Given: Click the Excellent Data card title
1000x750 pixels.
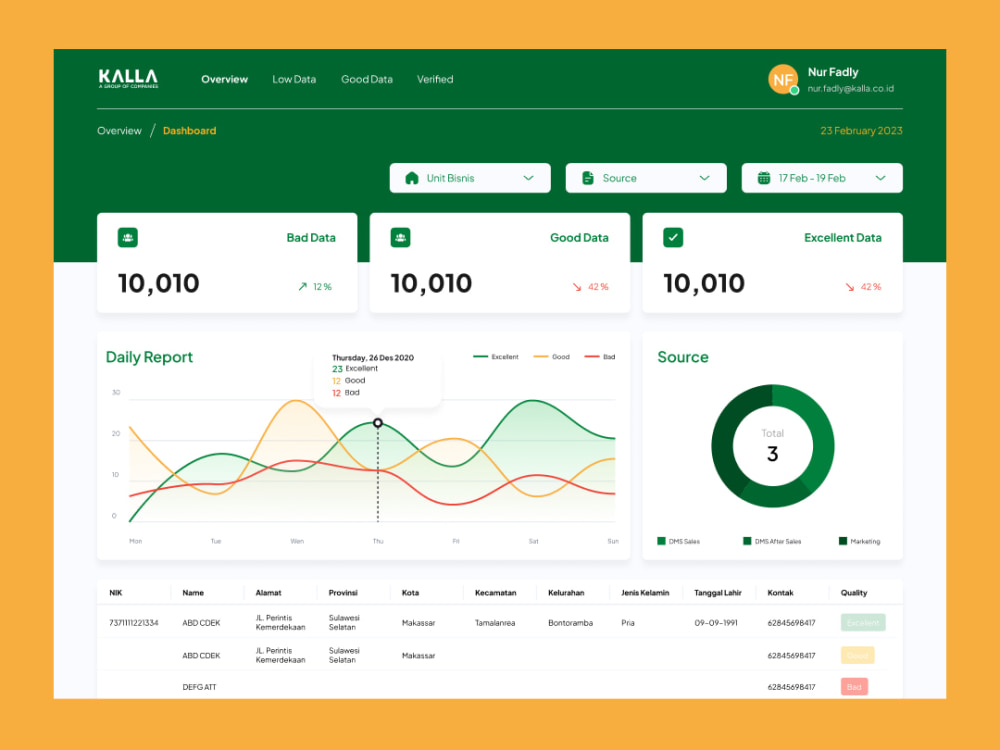Looking at the screenshot, I should coord(842,237).
